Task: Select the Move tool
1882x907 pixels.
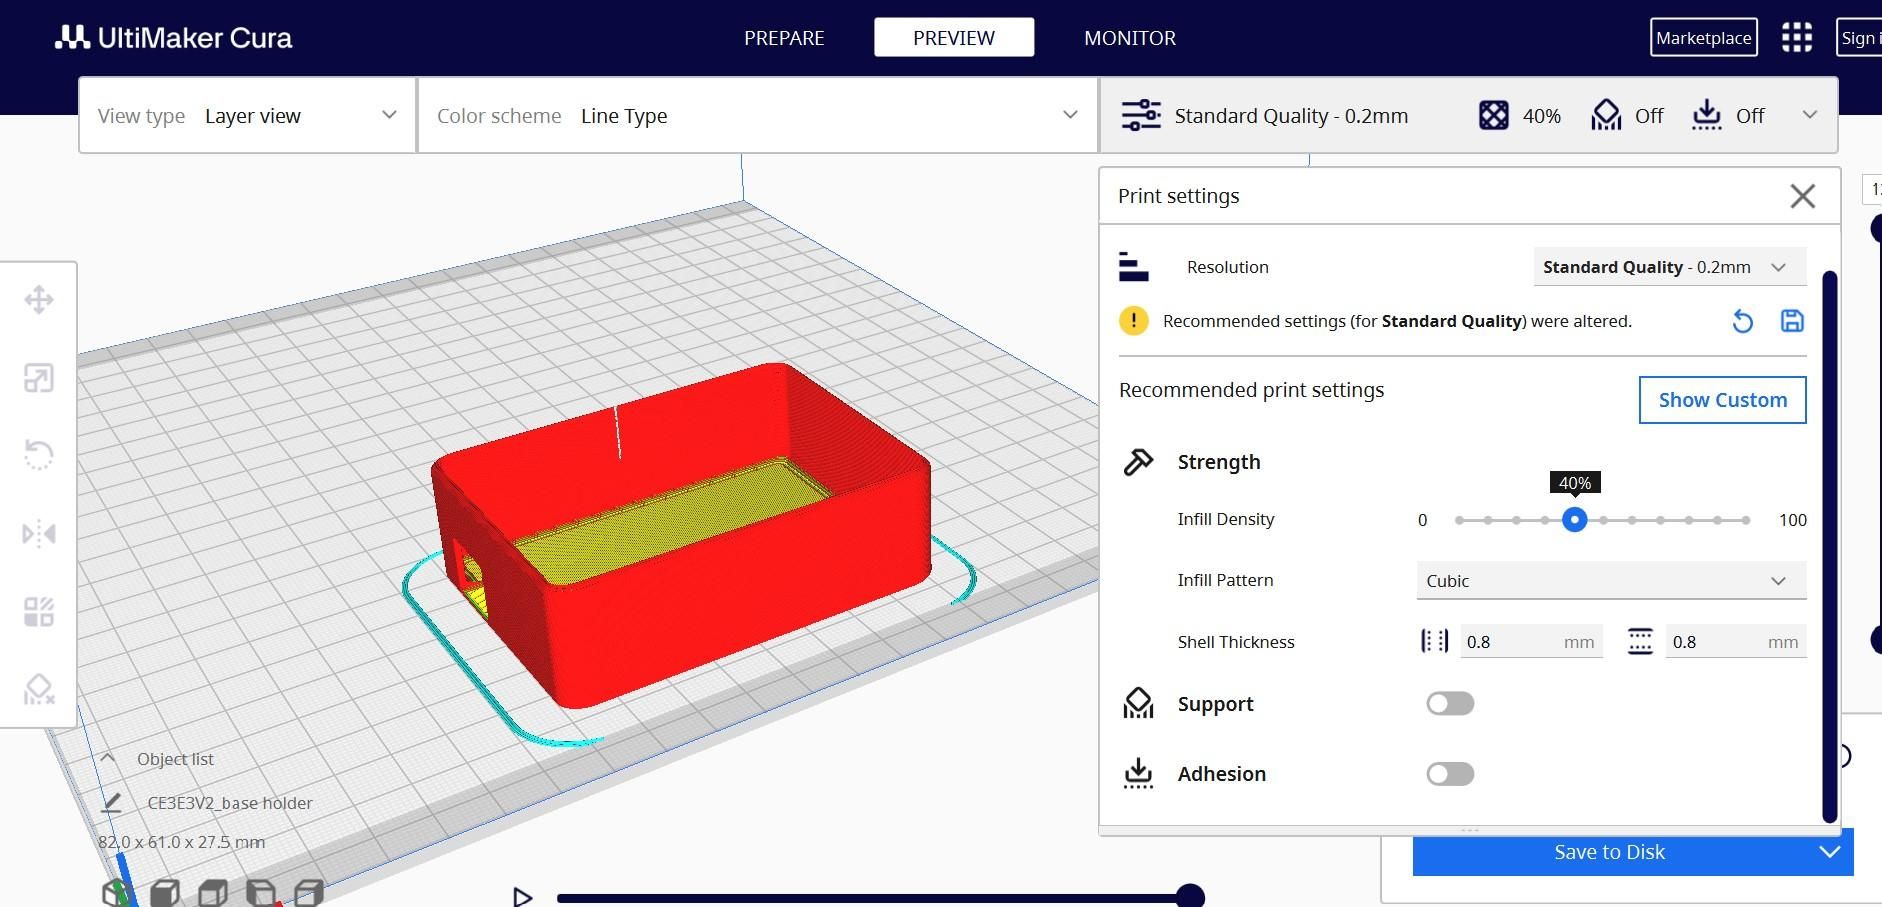Action: click(38, 299)
